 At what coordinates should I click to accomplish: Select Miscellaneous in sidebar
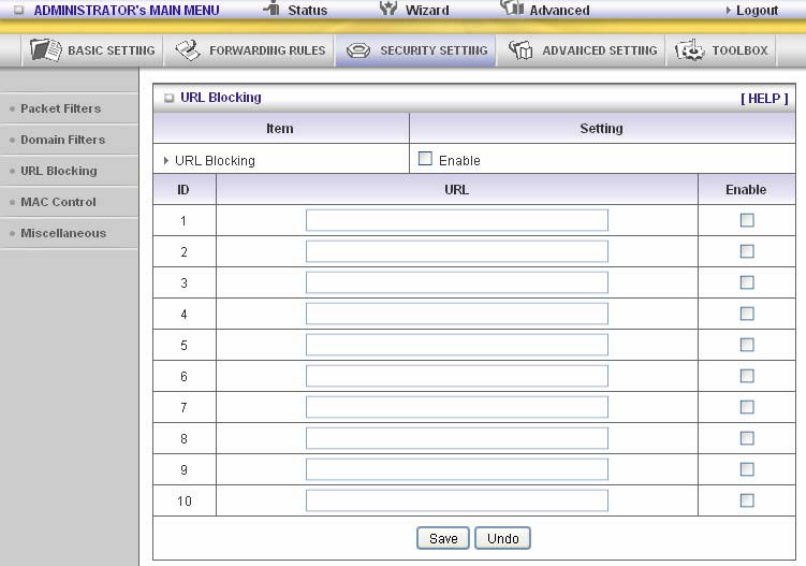pyautogui.click(x=63, y=233)
